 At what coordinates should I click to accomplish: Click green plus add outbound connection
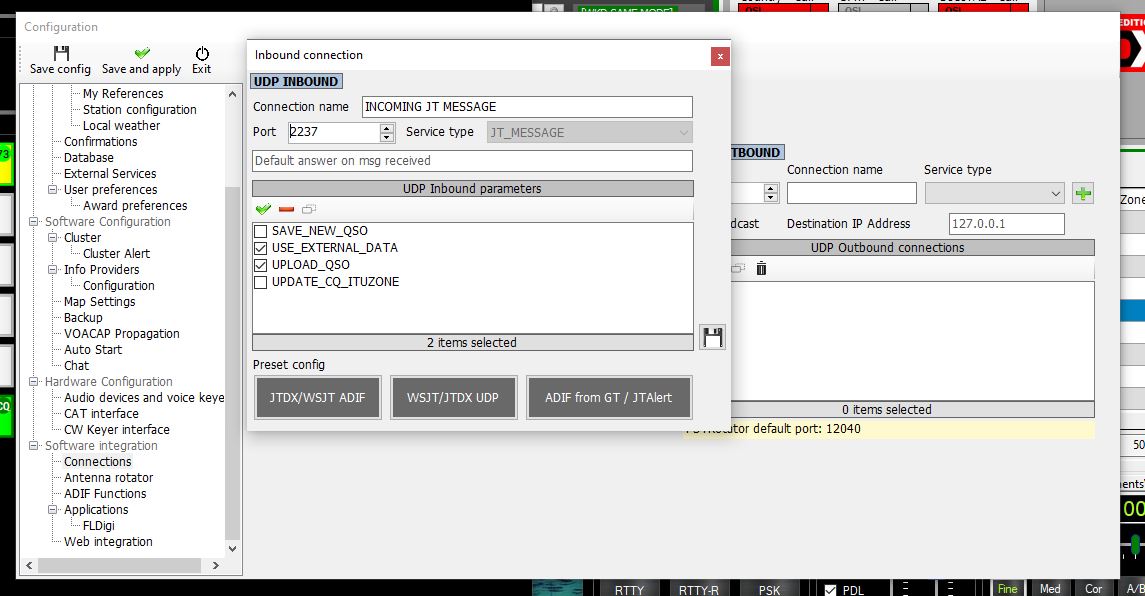click(1083, 194)
